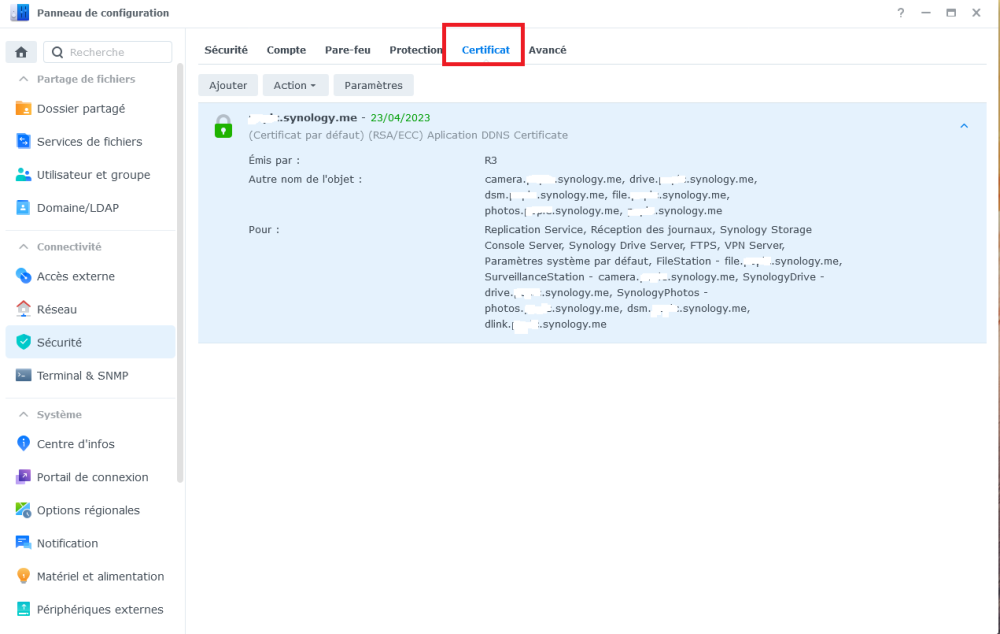Click the Sécurité shield icon
The width and height of the screenshot is (1000, 634).
pos(24,343)
